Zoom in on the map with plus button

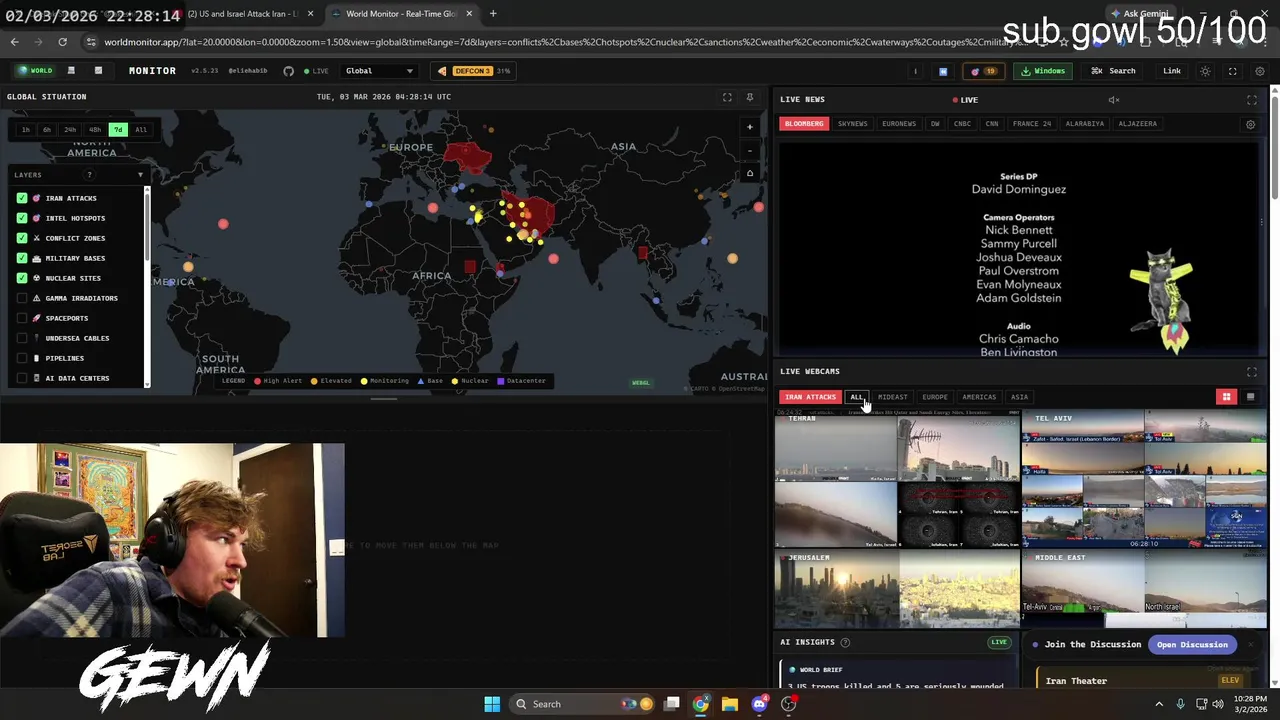(x=750, y=127)
